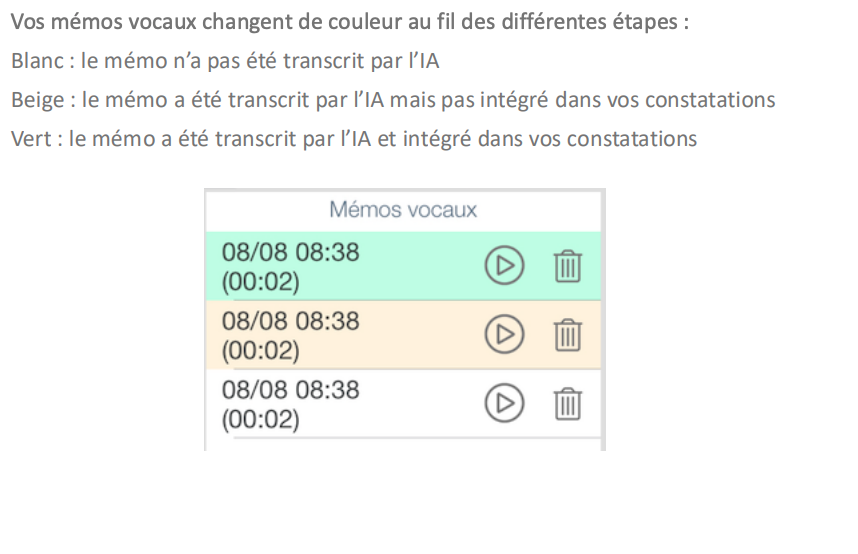
Task: Delete the beige voice memo
Action: pyautogui.click(x=568, y=334)
